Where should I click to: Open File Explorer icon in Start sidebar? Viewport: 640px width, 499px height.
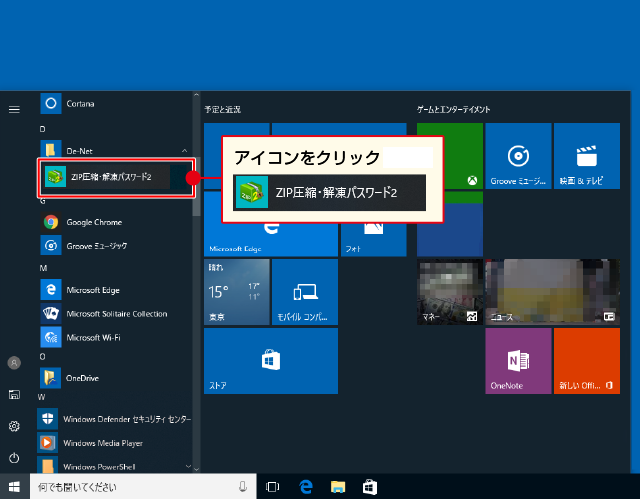[x=14, y=395]
